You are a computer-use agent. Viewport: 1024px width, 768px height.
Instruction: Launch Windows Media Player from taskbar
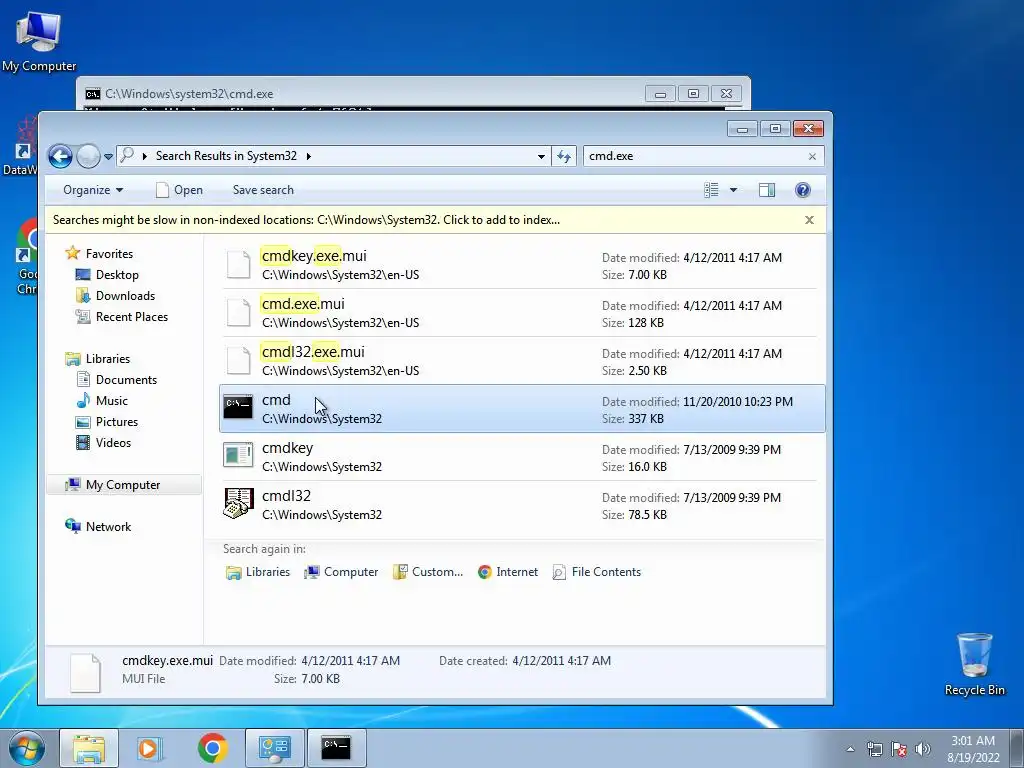150,748
